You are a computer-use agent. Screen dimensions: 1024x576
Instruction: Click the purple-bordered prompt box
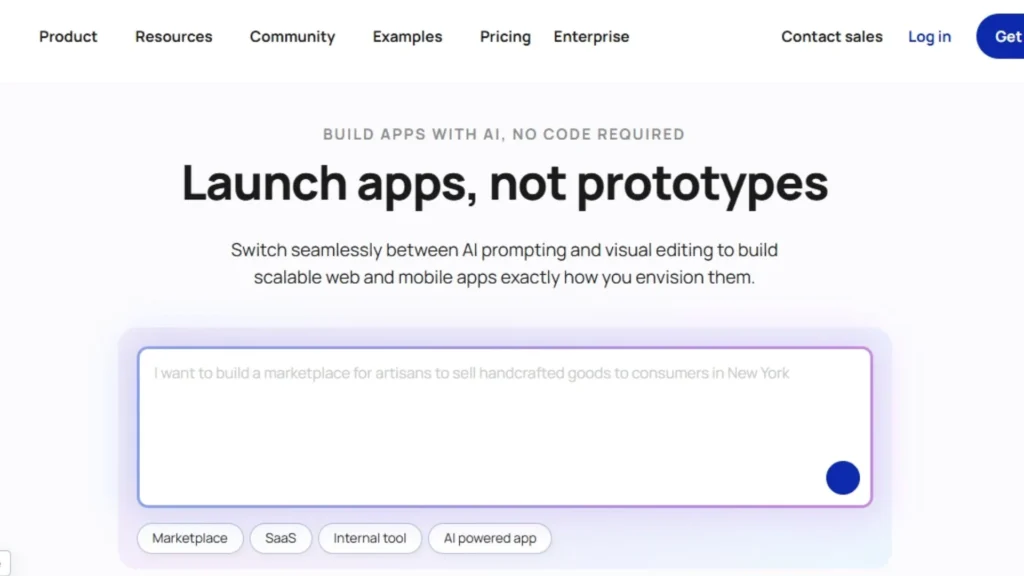(x=505, y=425)
